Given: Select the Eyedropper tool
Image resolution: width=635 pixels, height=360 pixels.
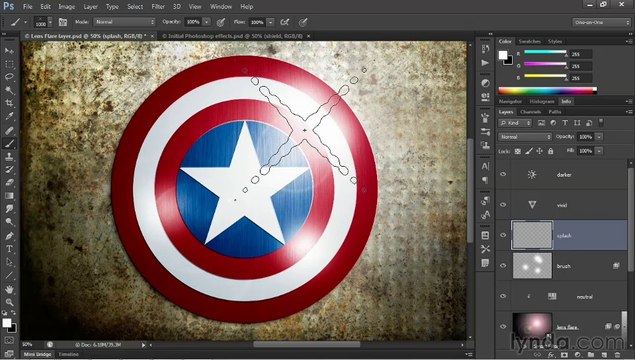Looking at the screenshot, I should (x=9, y=116).
